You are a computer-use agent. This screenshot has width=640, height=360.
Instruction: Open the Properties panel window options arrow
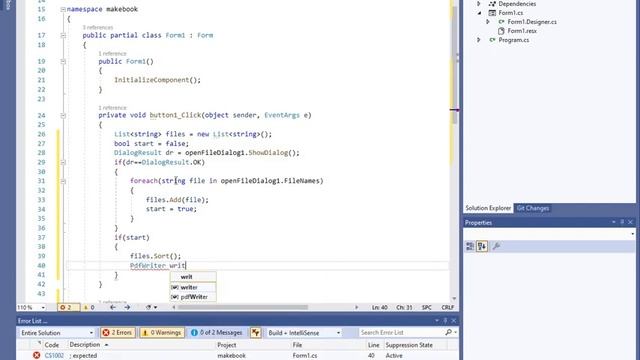613,222
